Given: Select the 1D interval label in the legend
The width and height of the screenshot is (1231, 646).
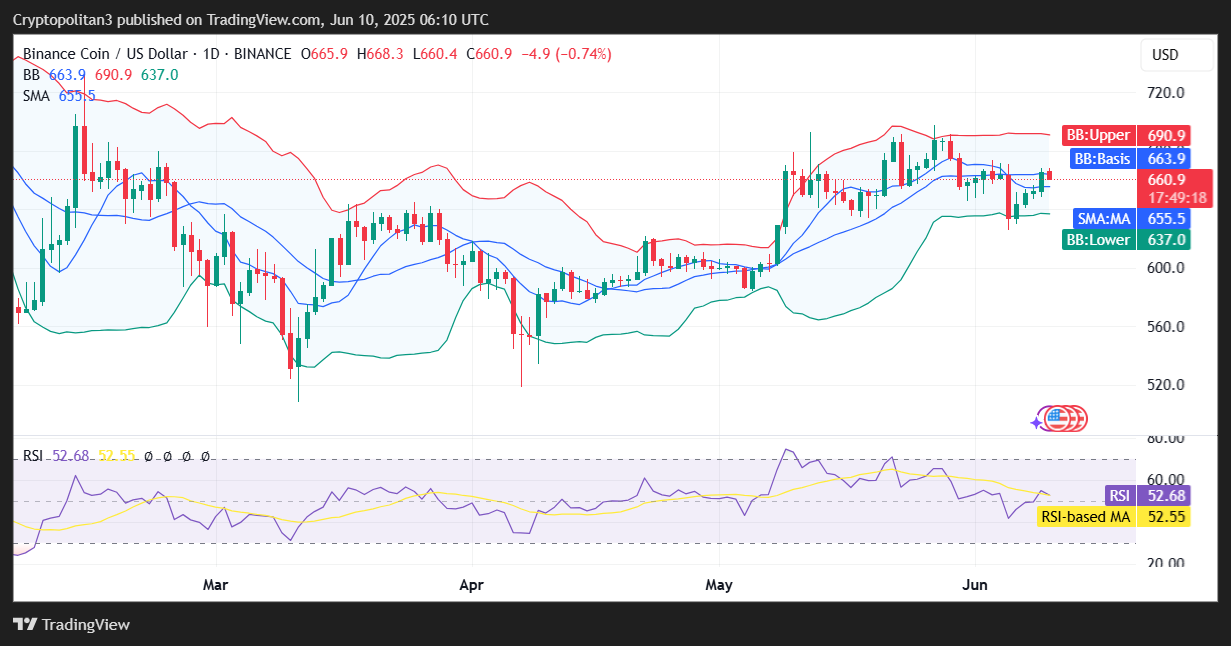Looking at the screenshot, I should point(210,54).
